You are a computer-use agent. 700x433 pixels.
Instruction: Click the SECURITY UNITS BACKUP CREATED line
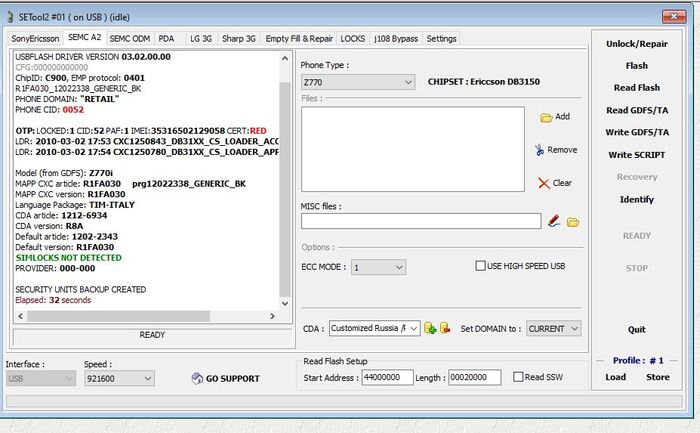tap(80, 289)
